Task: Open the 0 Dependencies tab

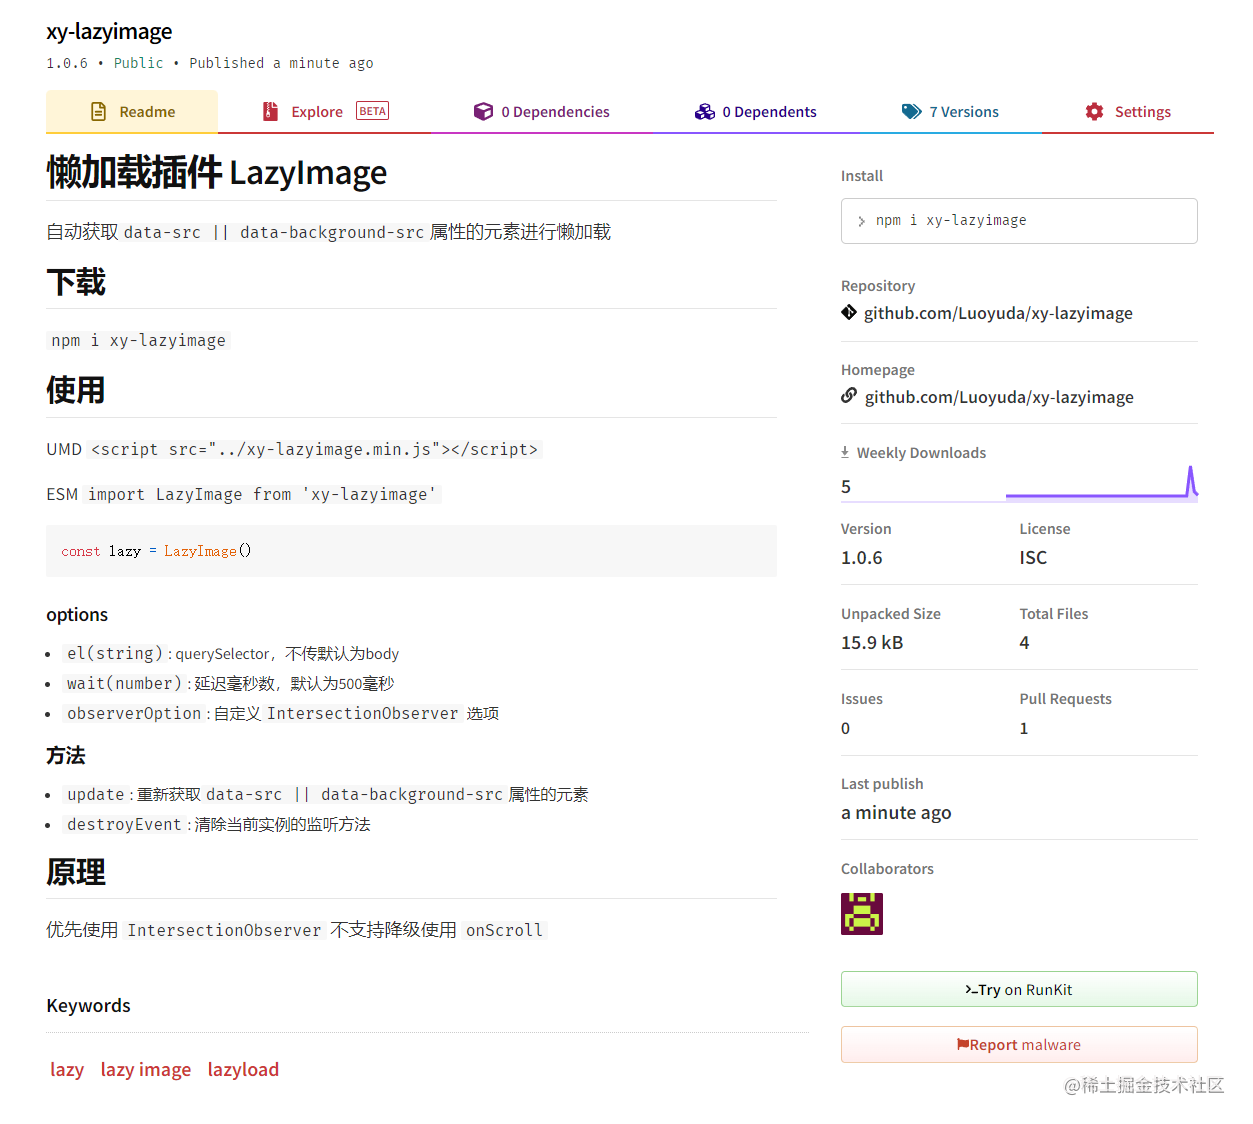Action: (542, 112)
